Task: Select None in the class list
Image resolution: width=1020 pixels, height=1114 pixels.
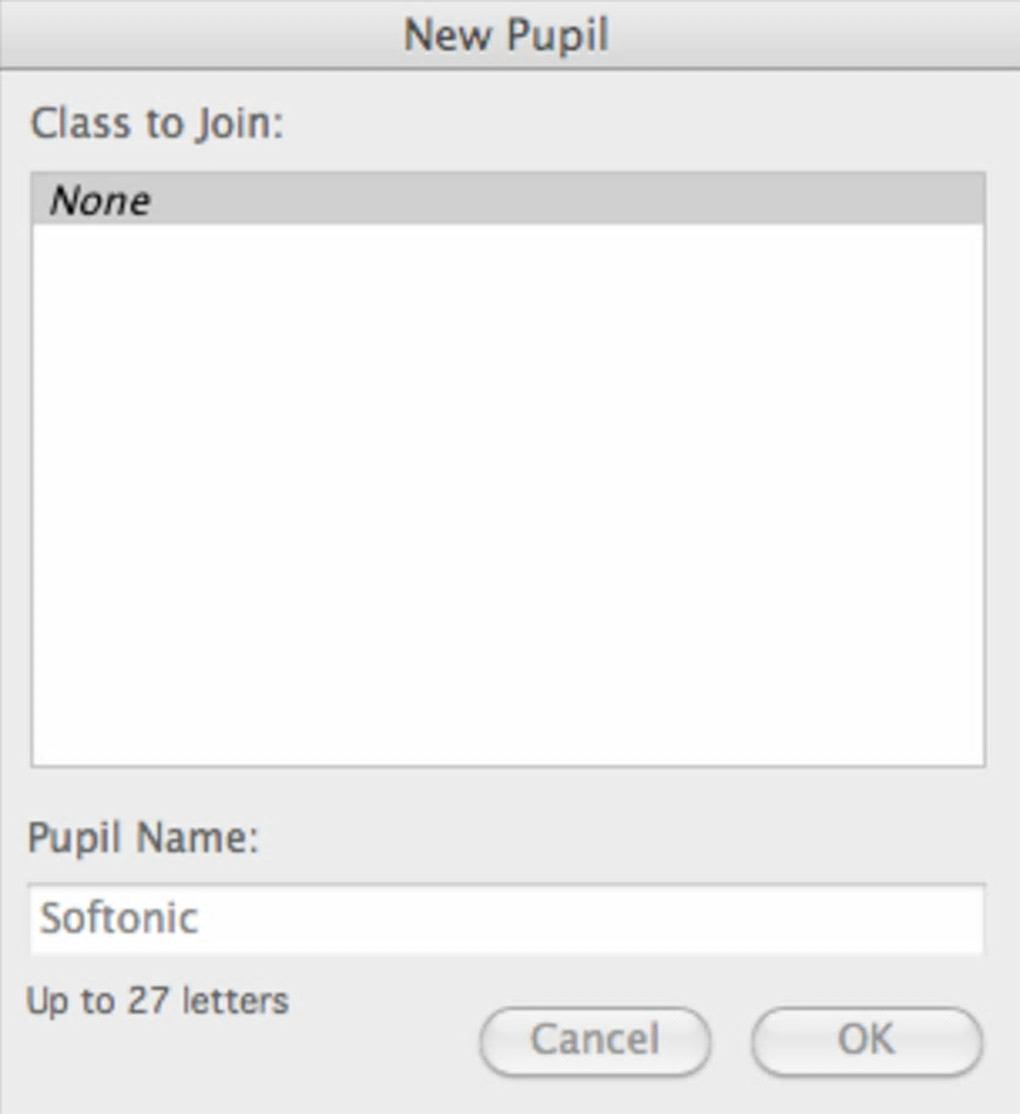Action: 100,200
